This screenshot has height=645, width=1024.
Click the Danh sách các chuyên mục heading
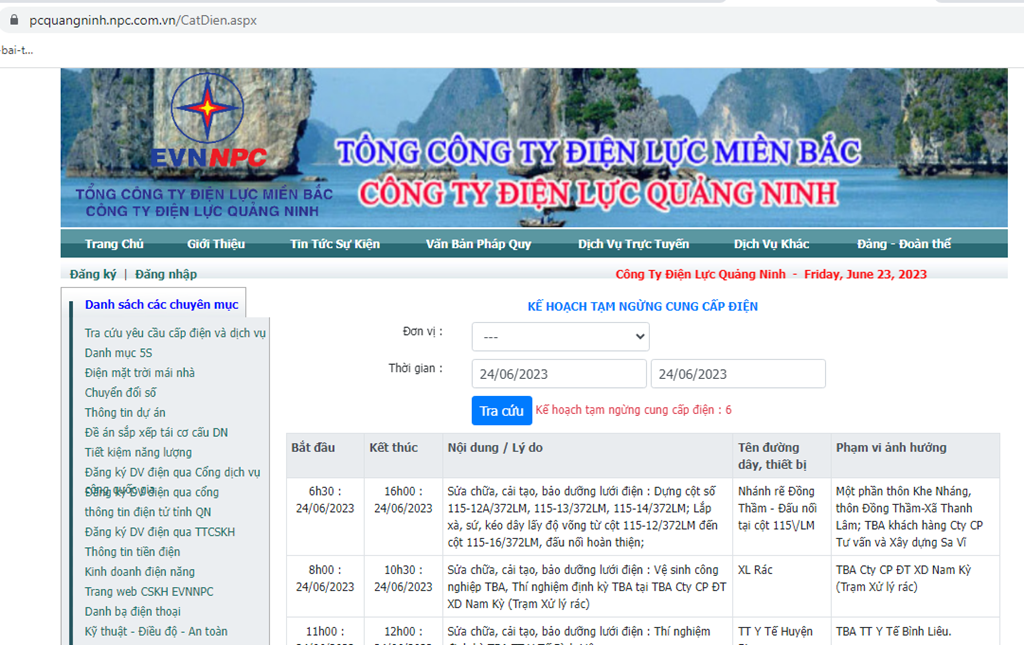161,305
